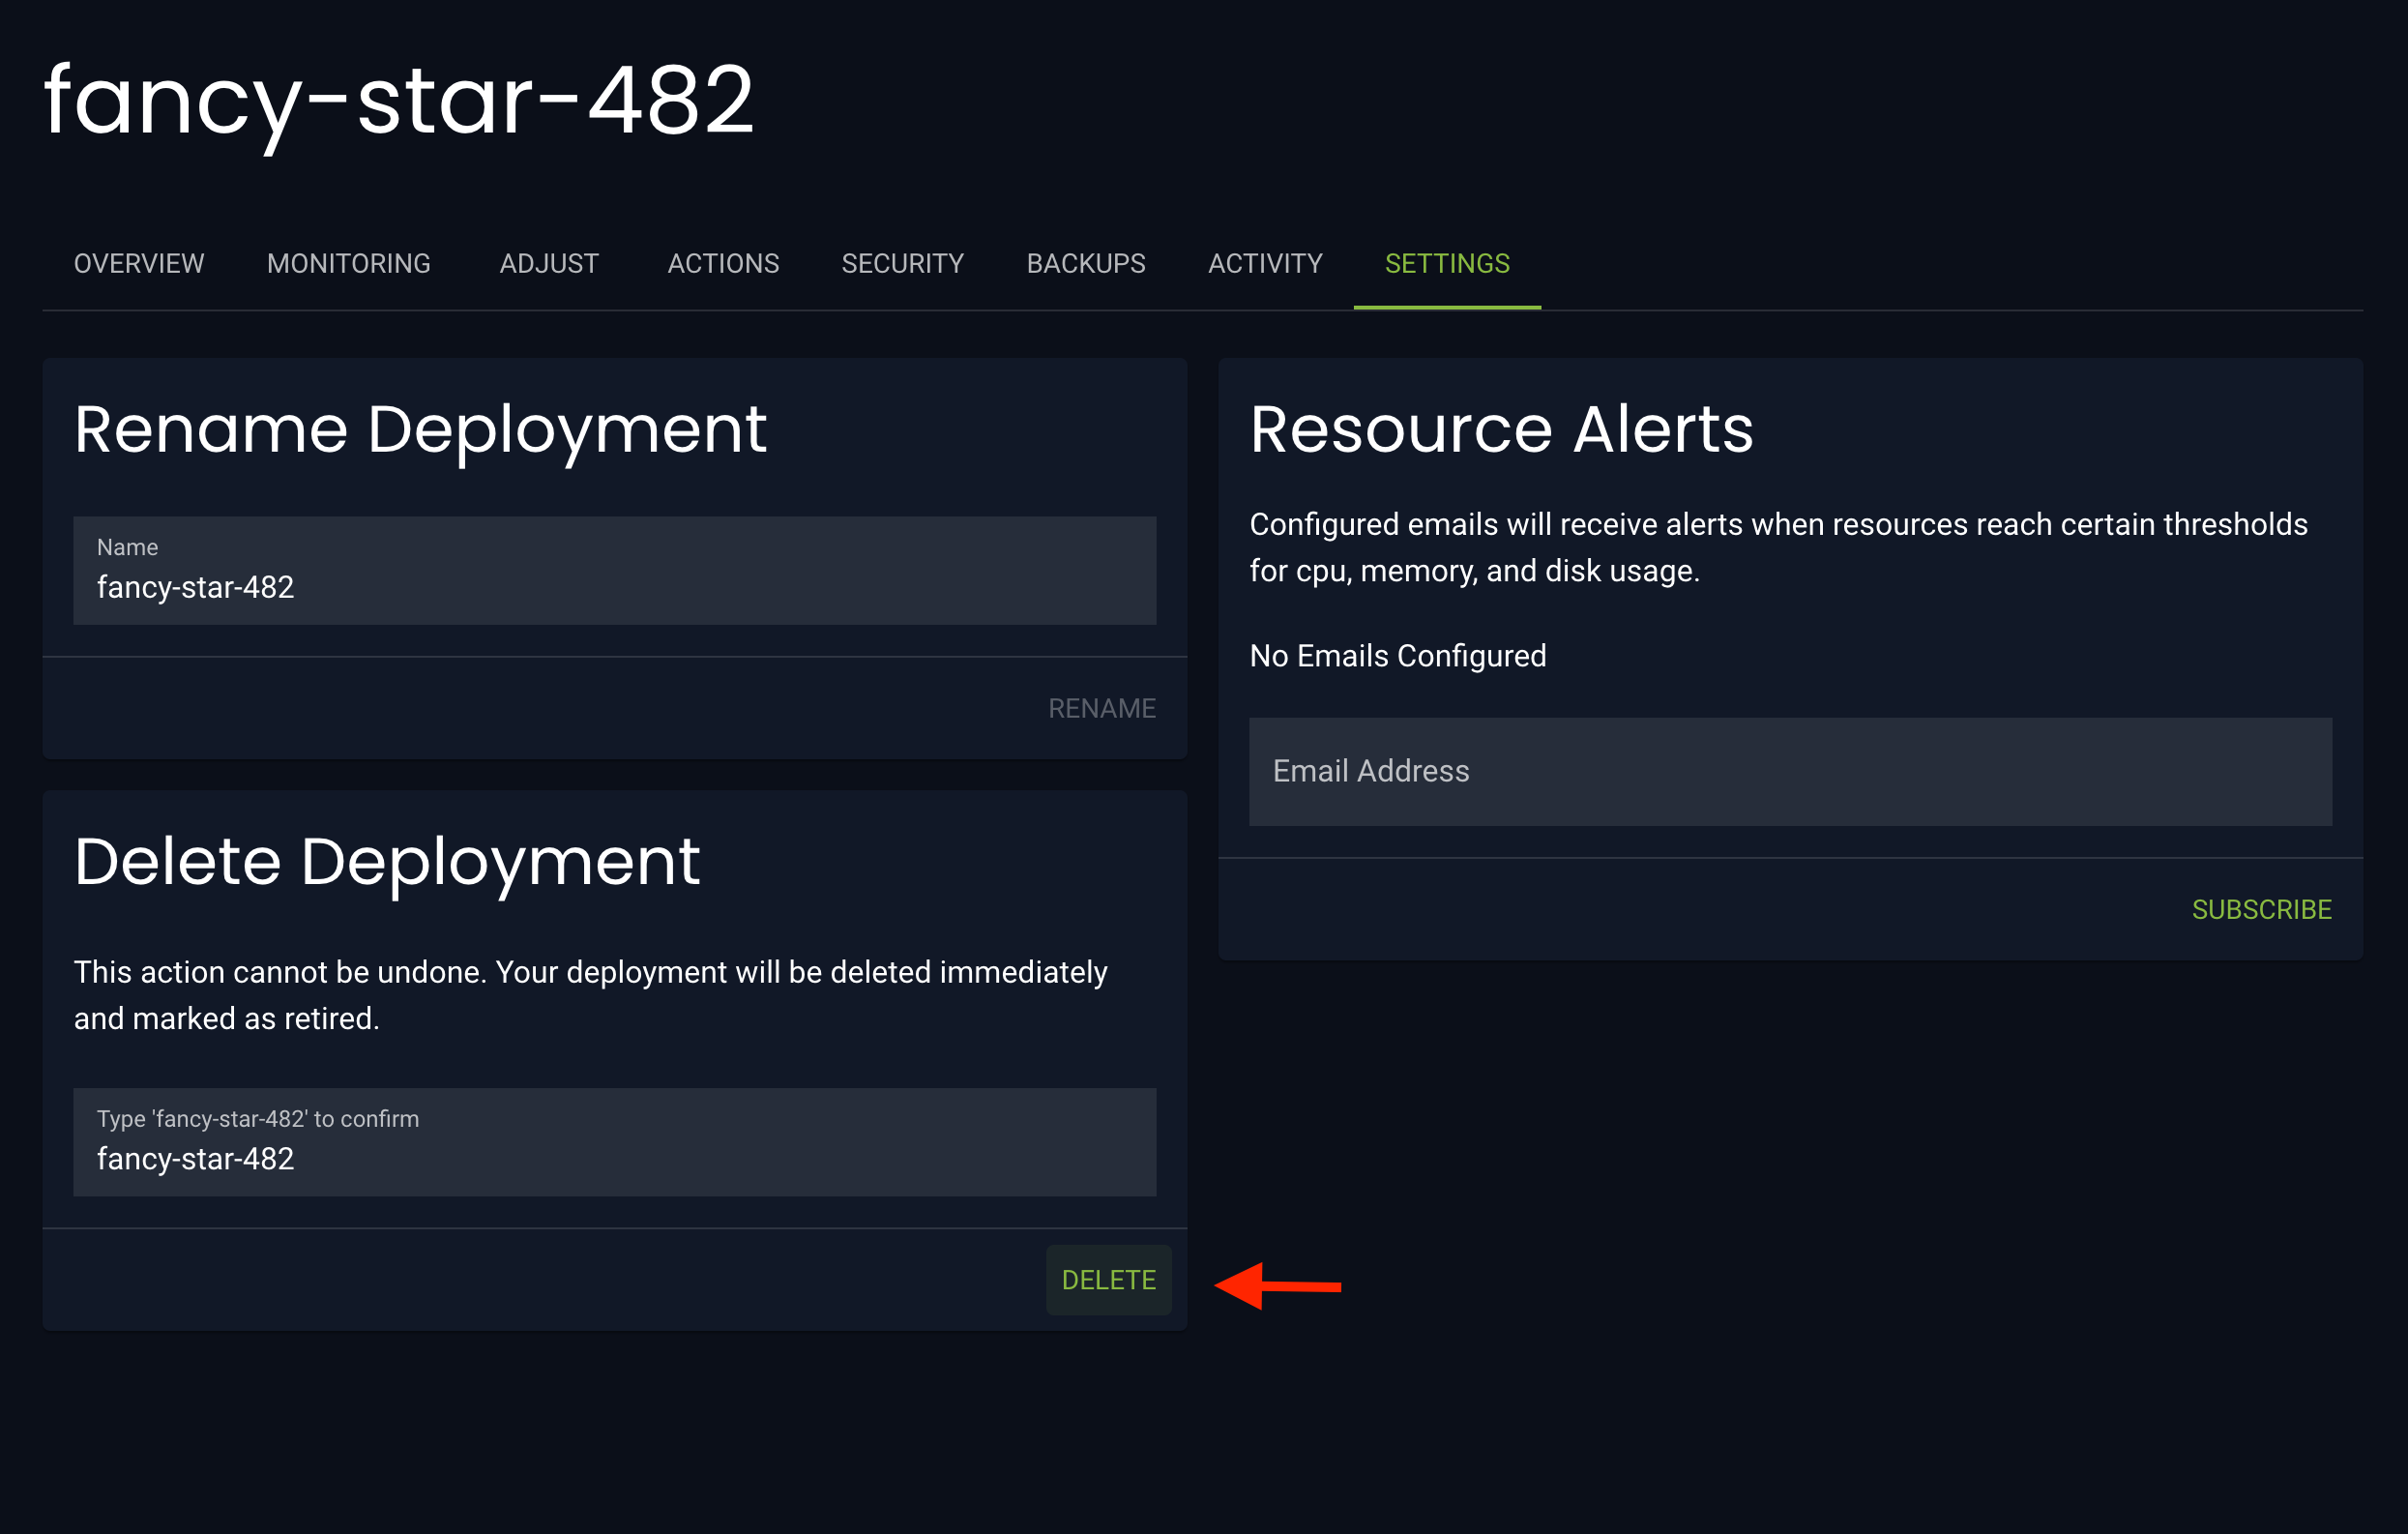Click the Rename Deployment heading
This screenshot has width=2408, height=1534.
[420, 430]
